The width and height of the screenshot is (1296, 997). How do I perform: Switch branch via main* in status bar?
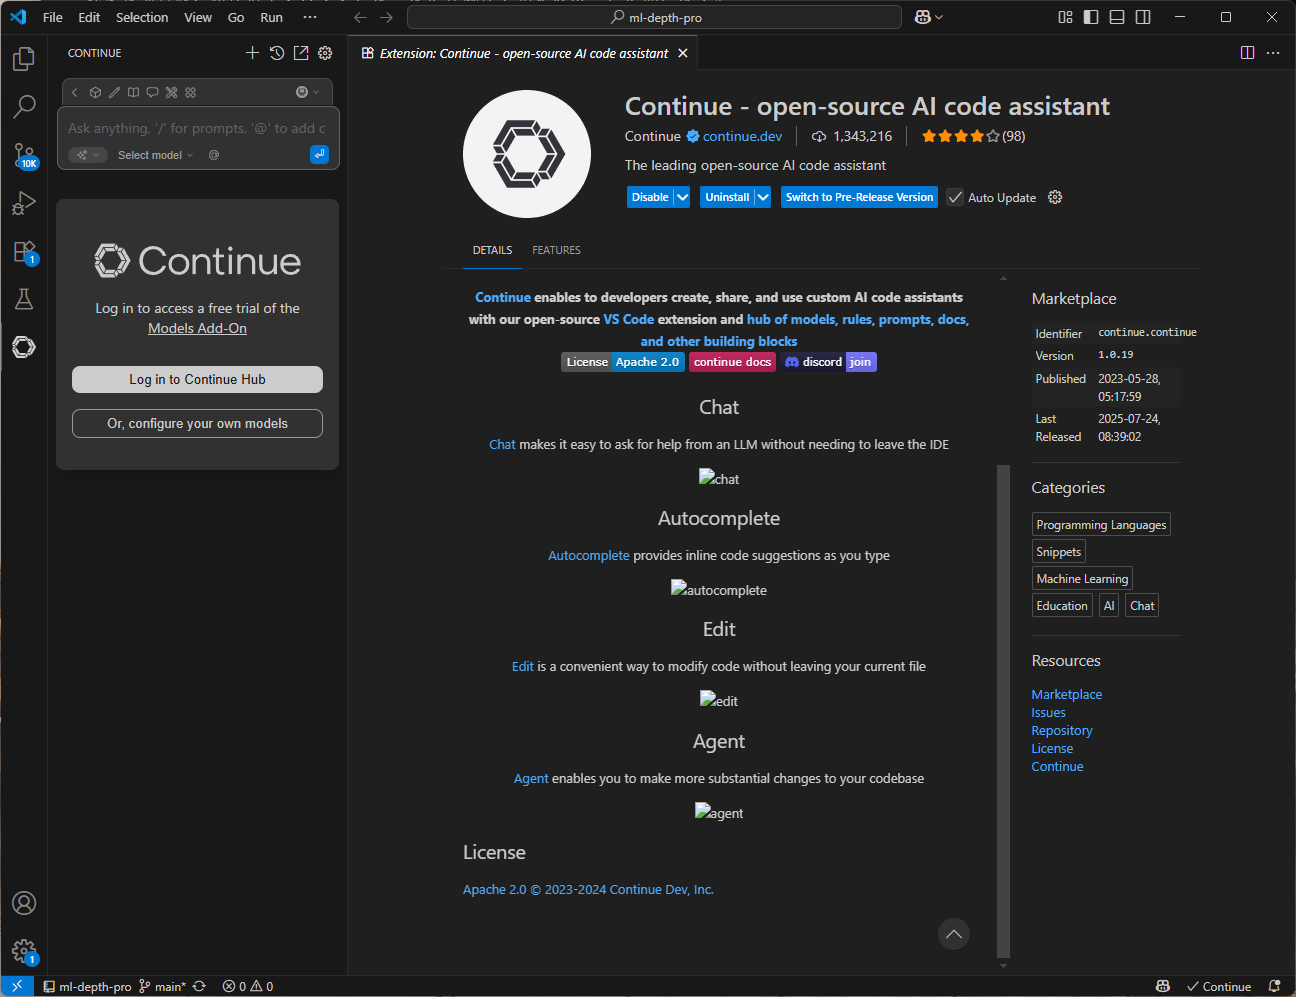(x=162, y=986)
